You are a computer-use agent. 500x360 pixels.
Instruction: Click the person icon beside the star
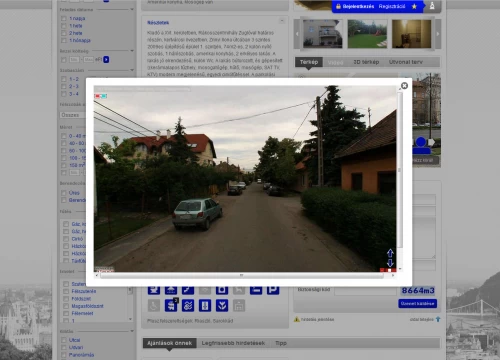click(432, 6)
